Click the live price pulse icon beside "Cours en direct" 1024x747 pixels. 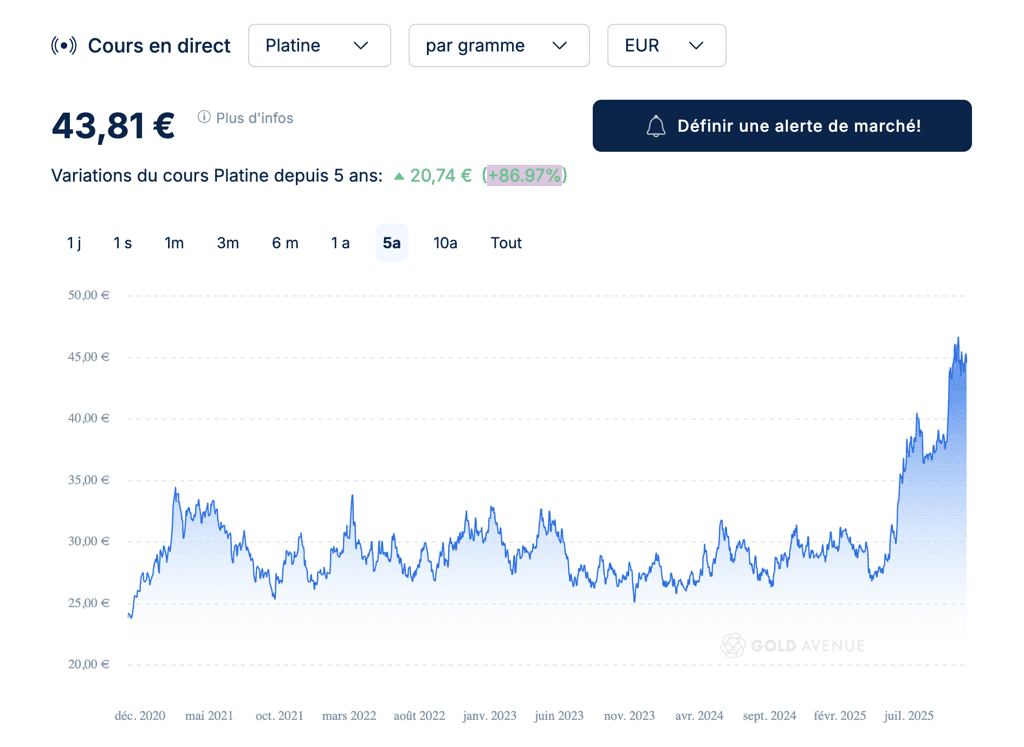pyautogui.click(x=62, y=45)
